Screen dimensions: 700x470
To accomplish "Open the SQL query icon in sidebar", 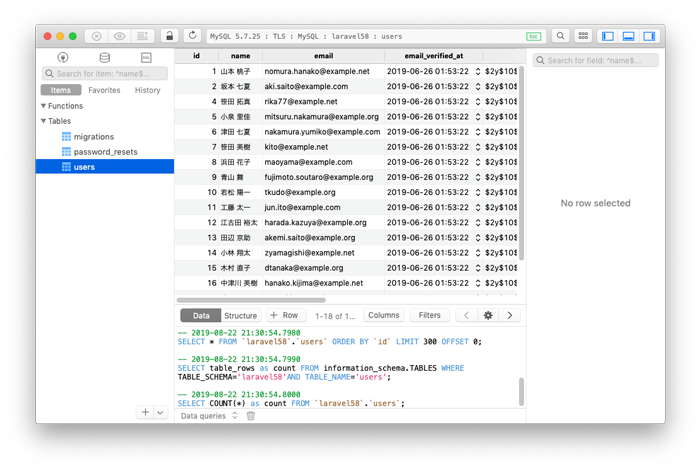I will coord(146,57).
